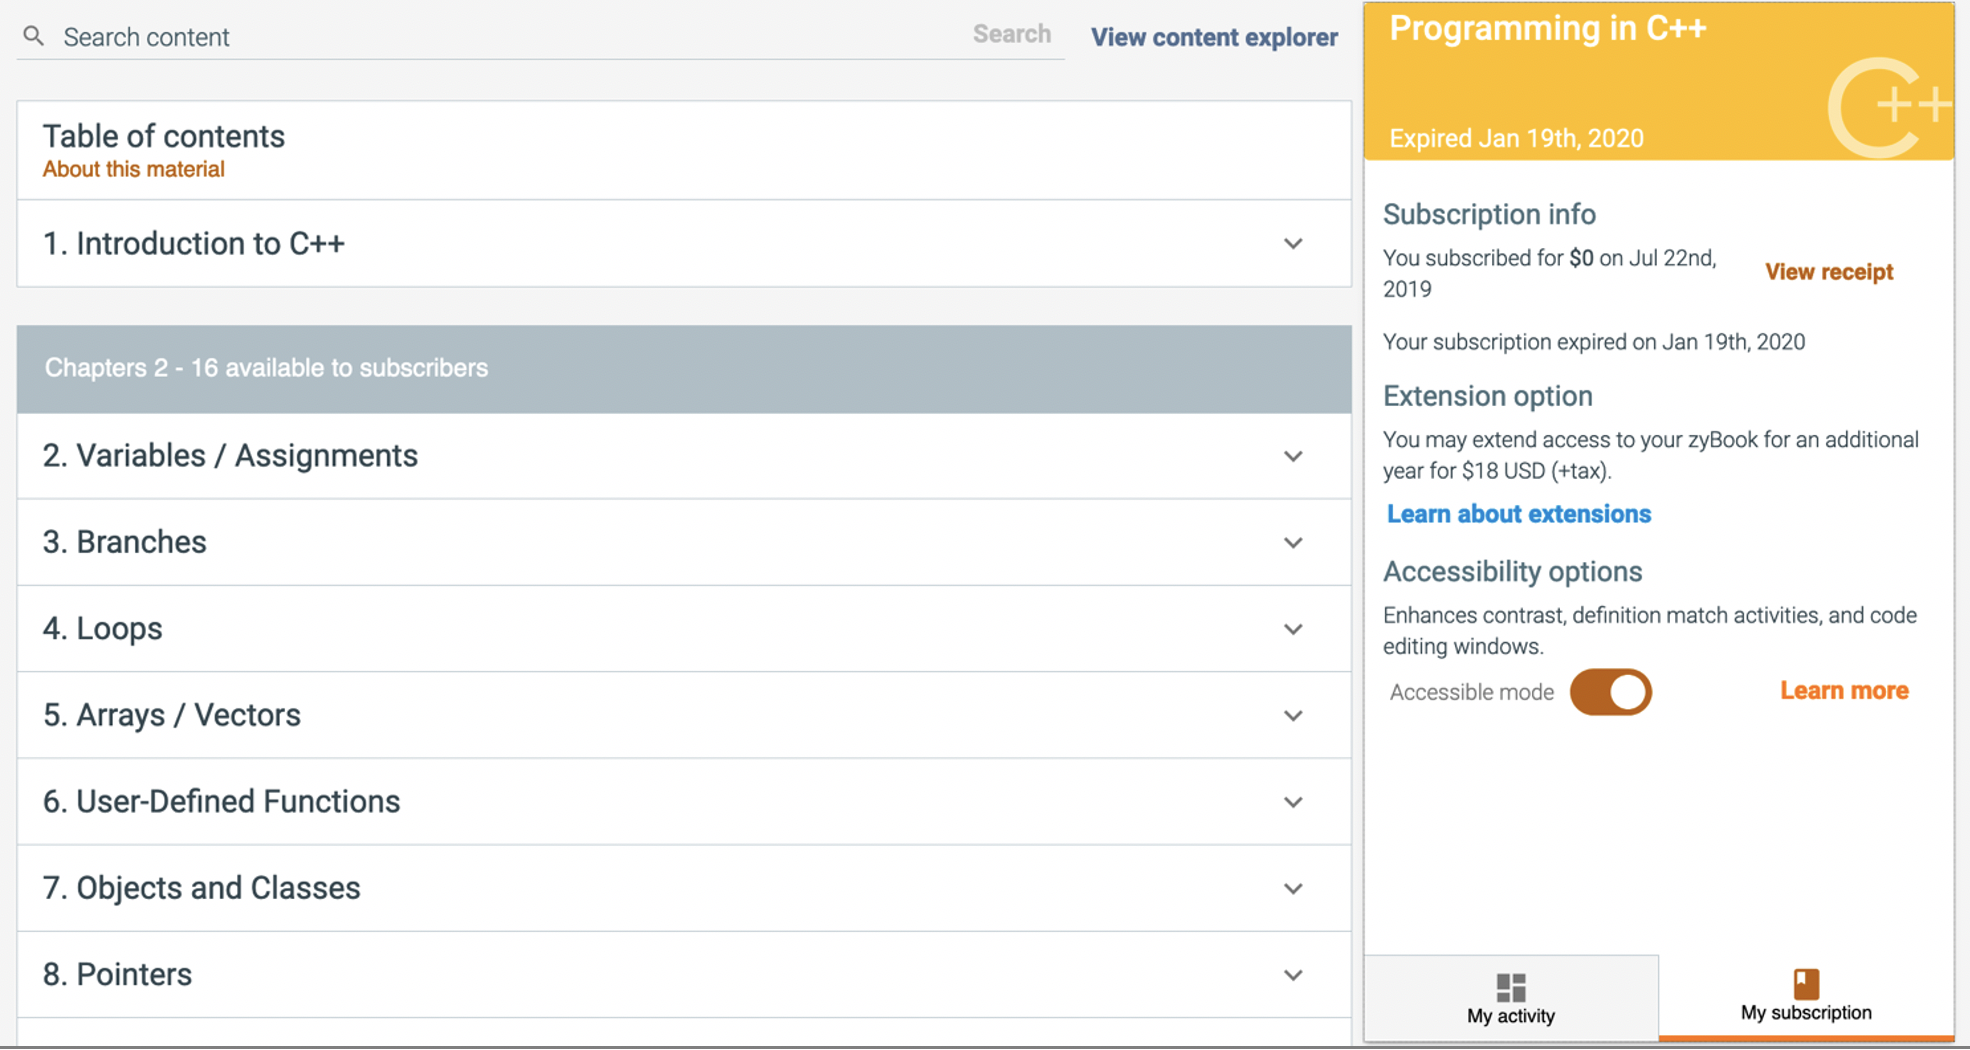Expand the Branches chapter chevron
The image size is (1970, 1050).
(1293, 543)
